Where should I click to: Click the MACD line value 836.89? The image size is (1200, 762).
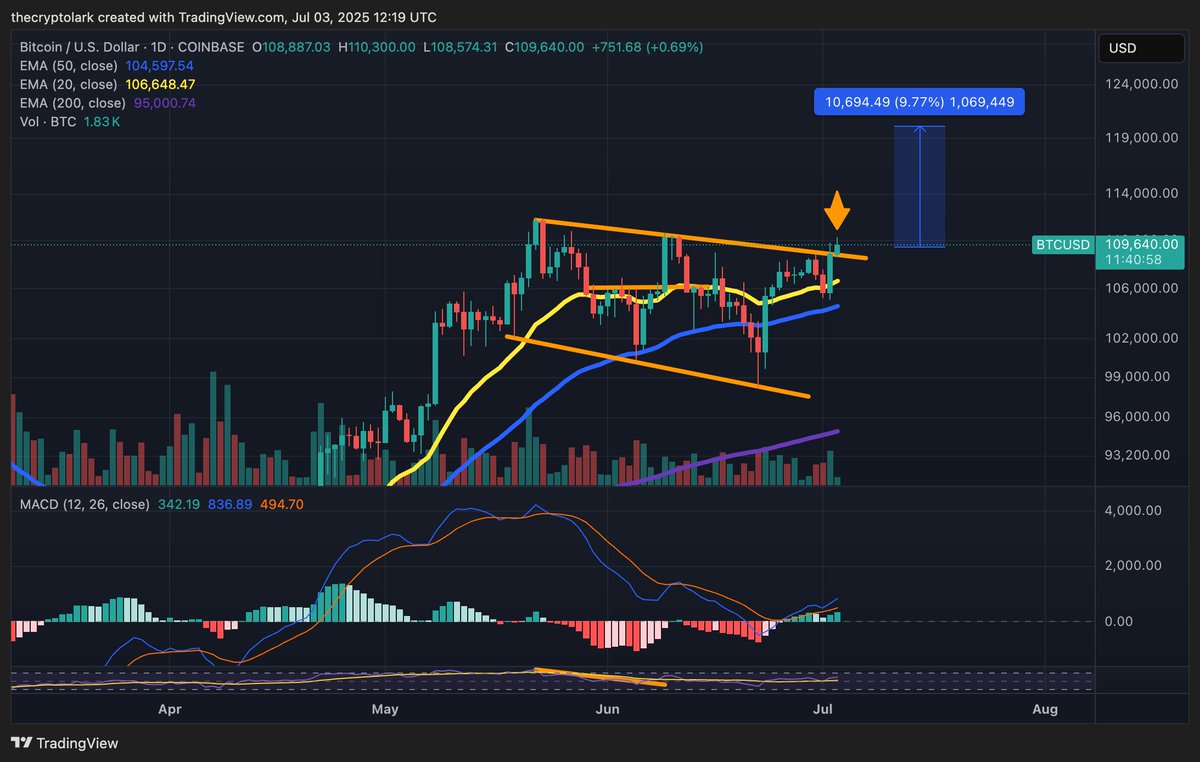(x=232, y=504)
